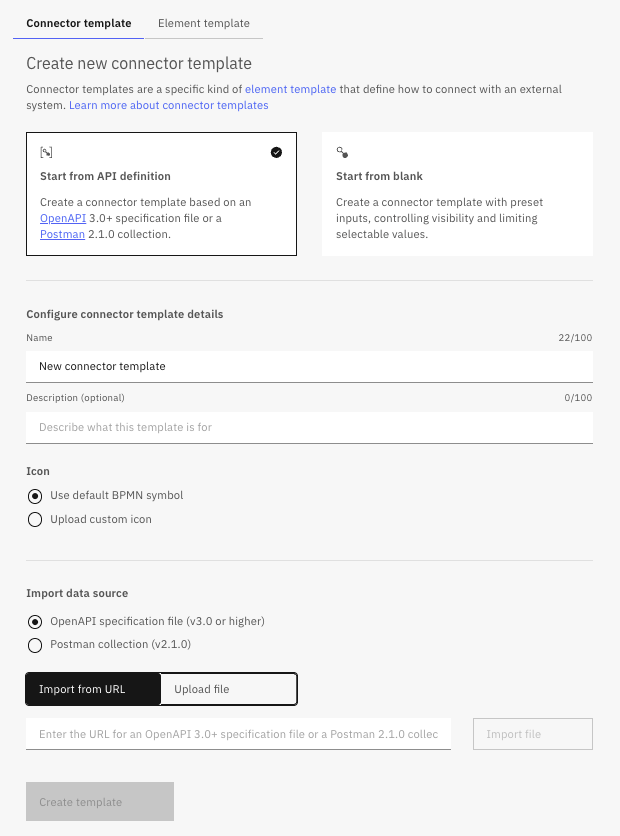
Task: Select the Connector template tab
Action: click(78, 23)
